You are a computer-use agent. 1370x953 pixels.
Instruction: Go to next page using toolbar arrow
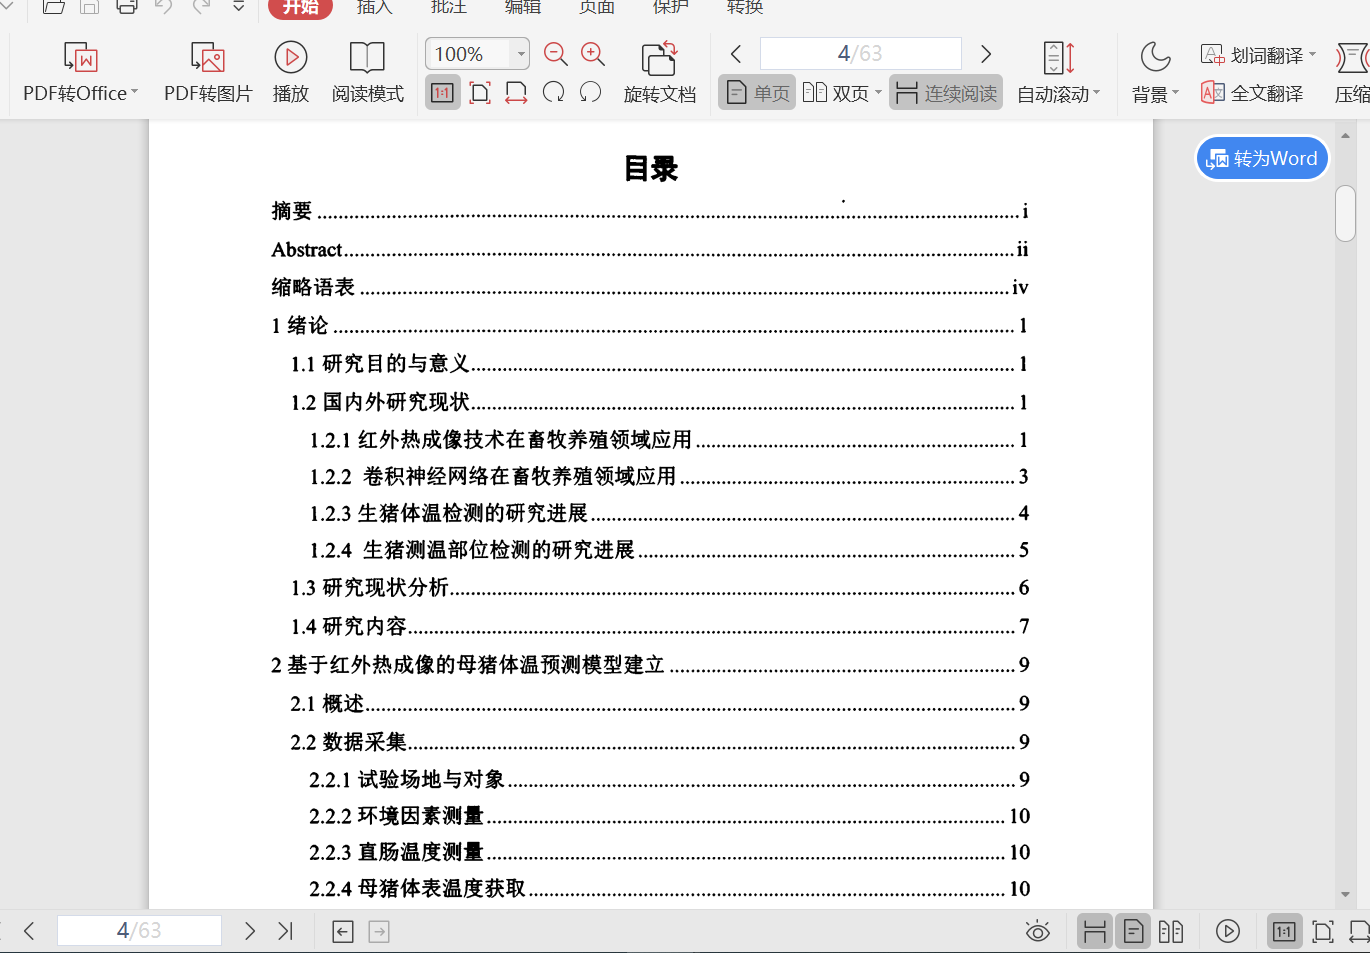pos(986,54)
